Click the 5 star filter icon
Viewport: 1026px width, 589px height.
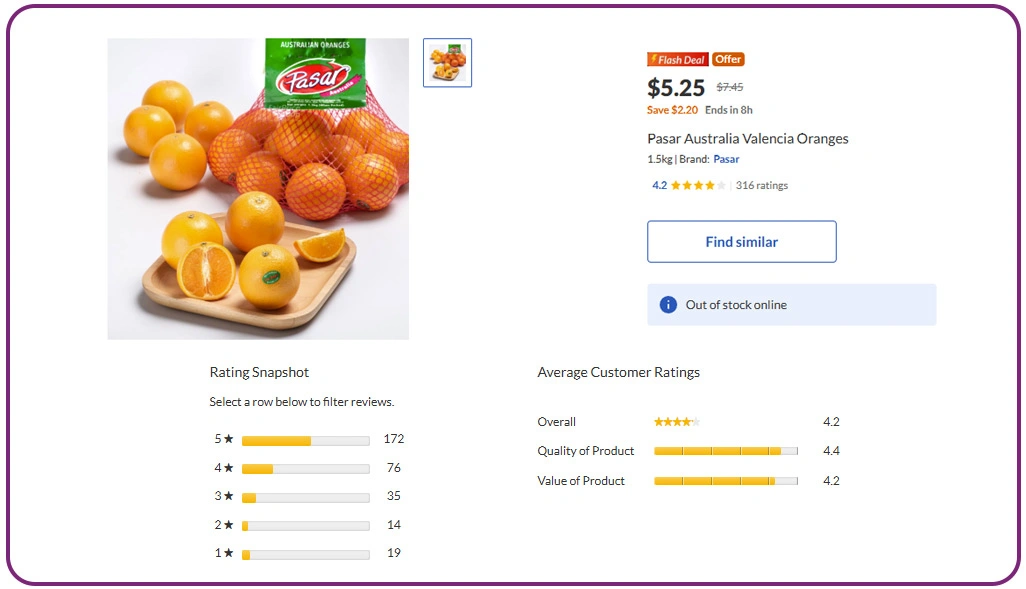point(228,440)
